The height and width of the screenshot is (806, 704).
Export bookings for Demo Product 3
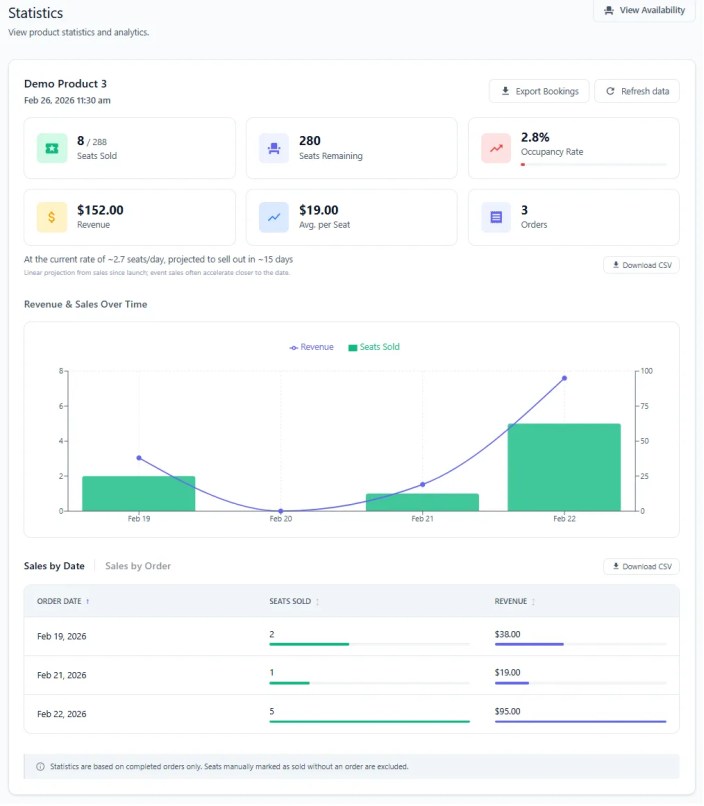click(539, 91)
